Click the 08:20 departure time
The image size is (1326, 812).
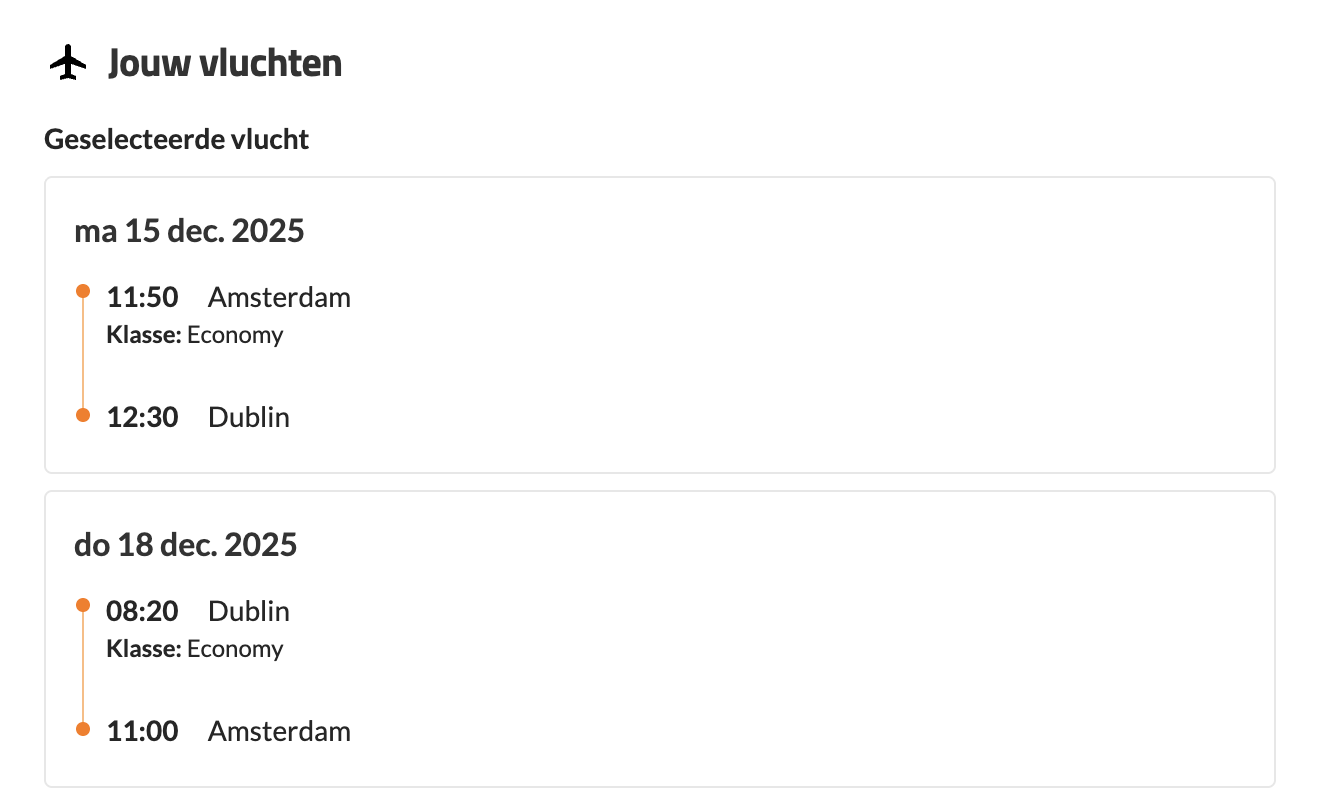142,611
